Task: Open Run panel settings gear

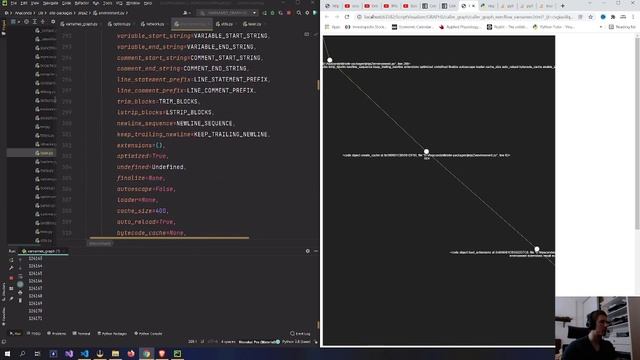Action: 307,251
